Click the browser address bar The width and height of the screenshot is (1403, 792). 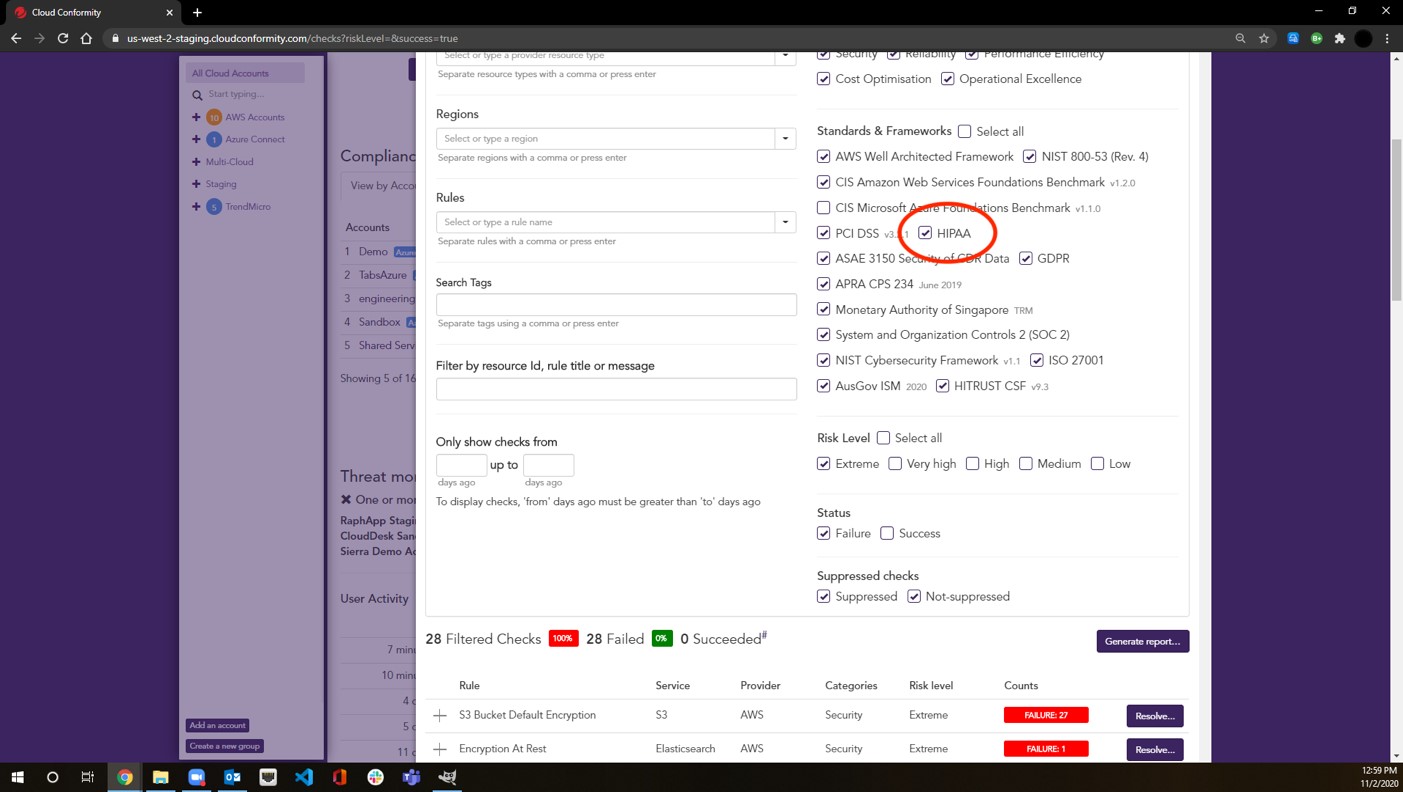click(665, 38)
